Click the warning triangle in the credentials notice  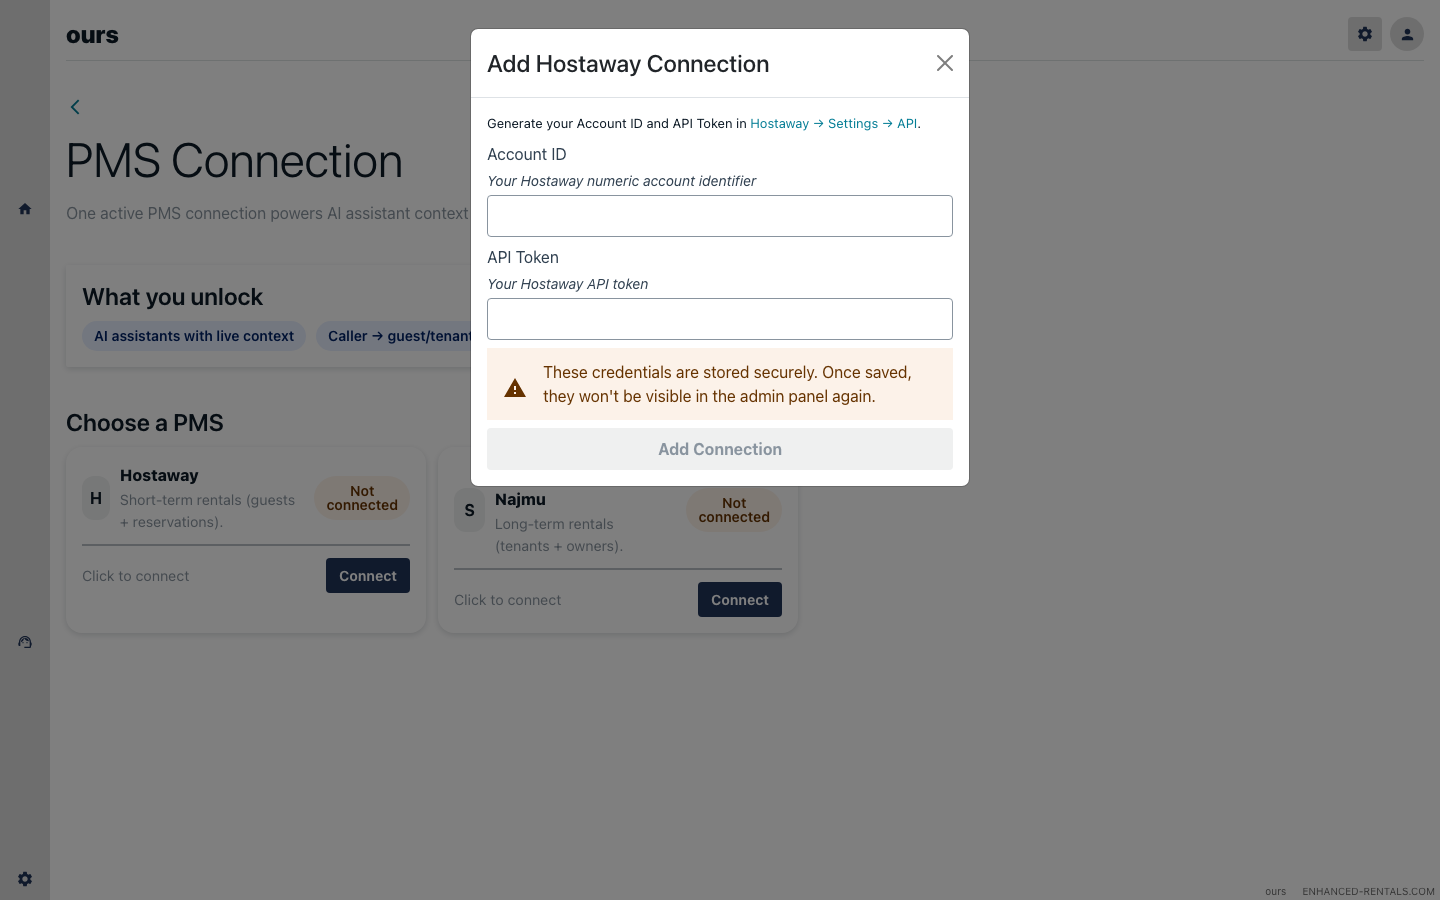514,387
